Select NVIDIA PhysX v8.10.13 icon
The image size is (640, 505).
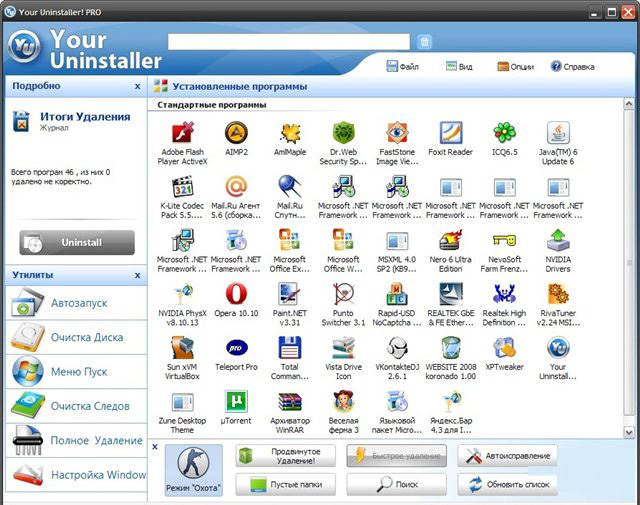pos(182,294)
